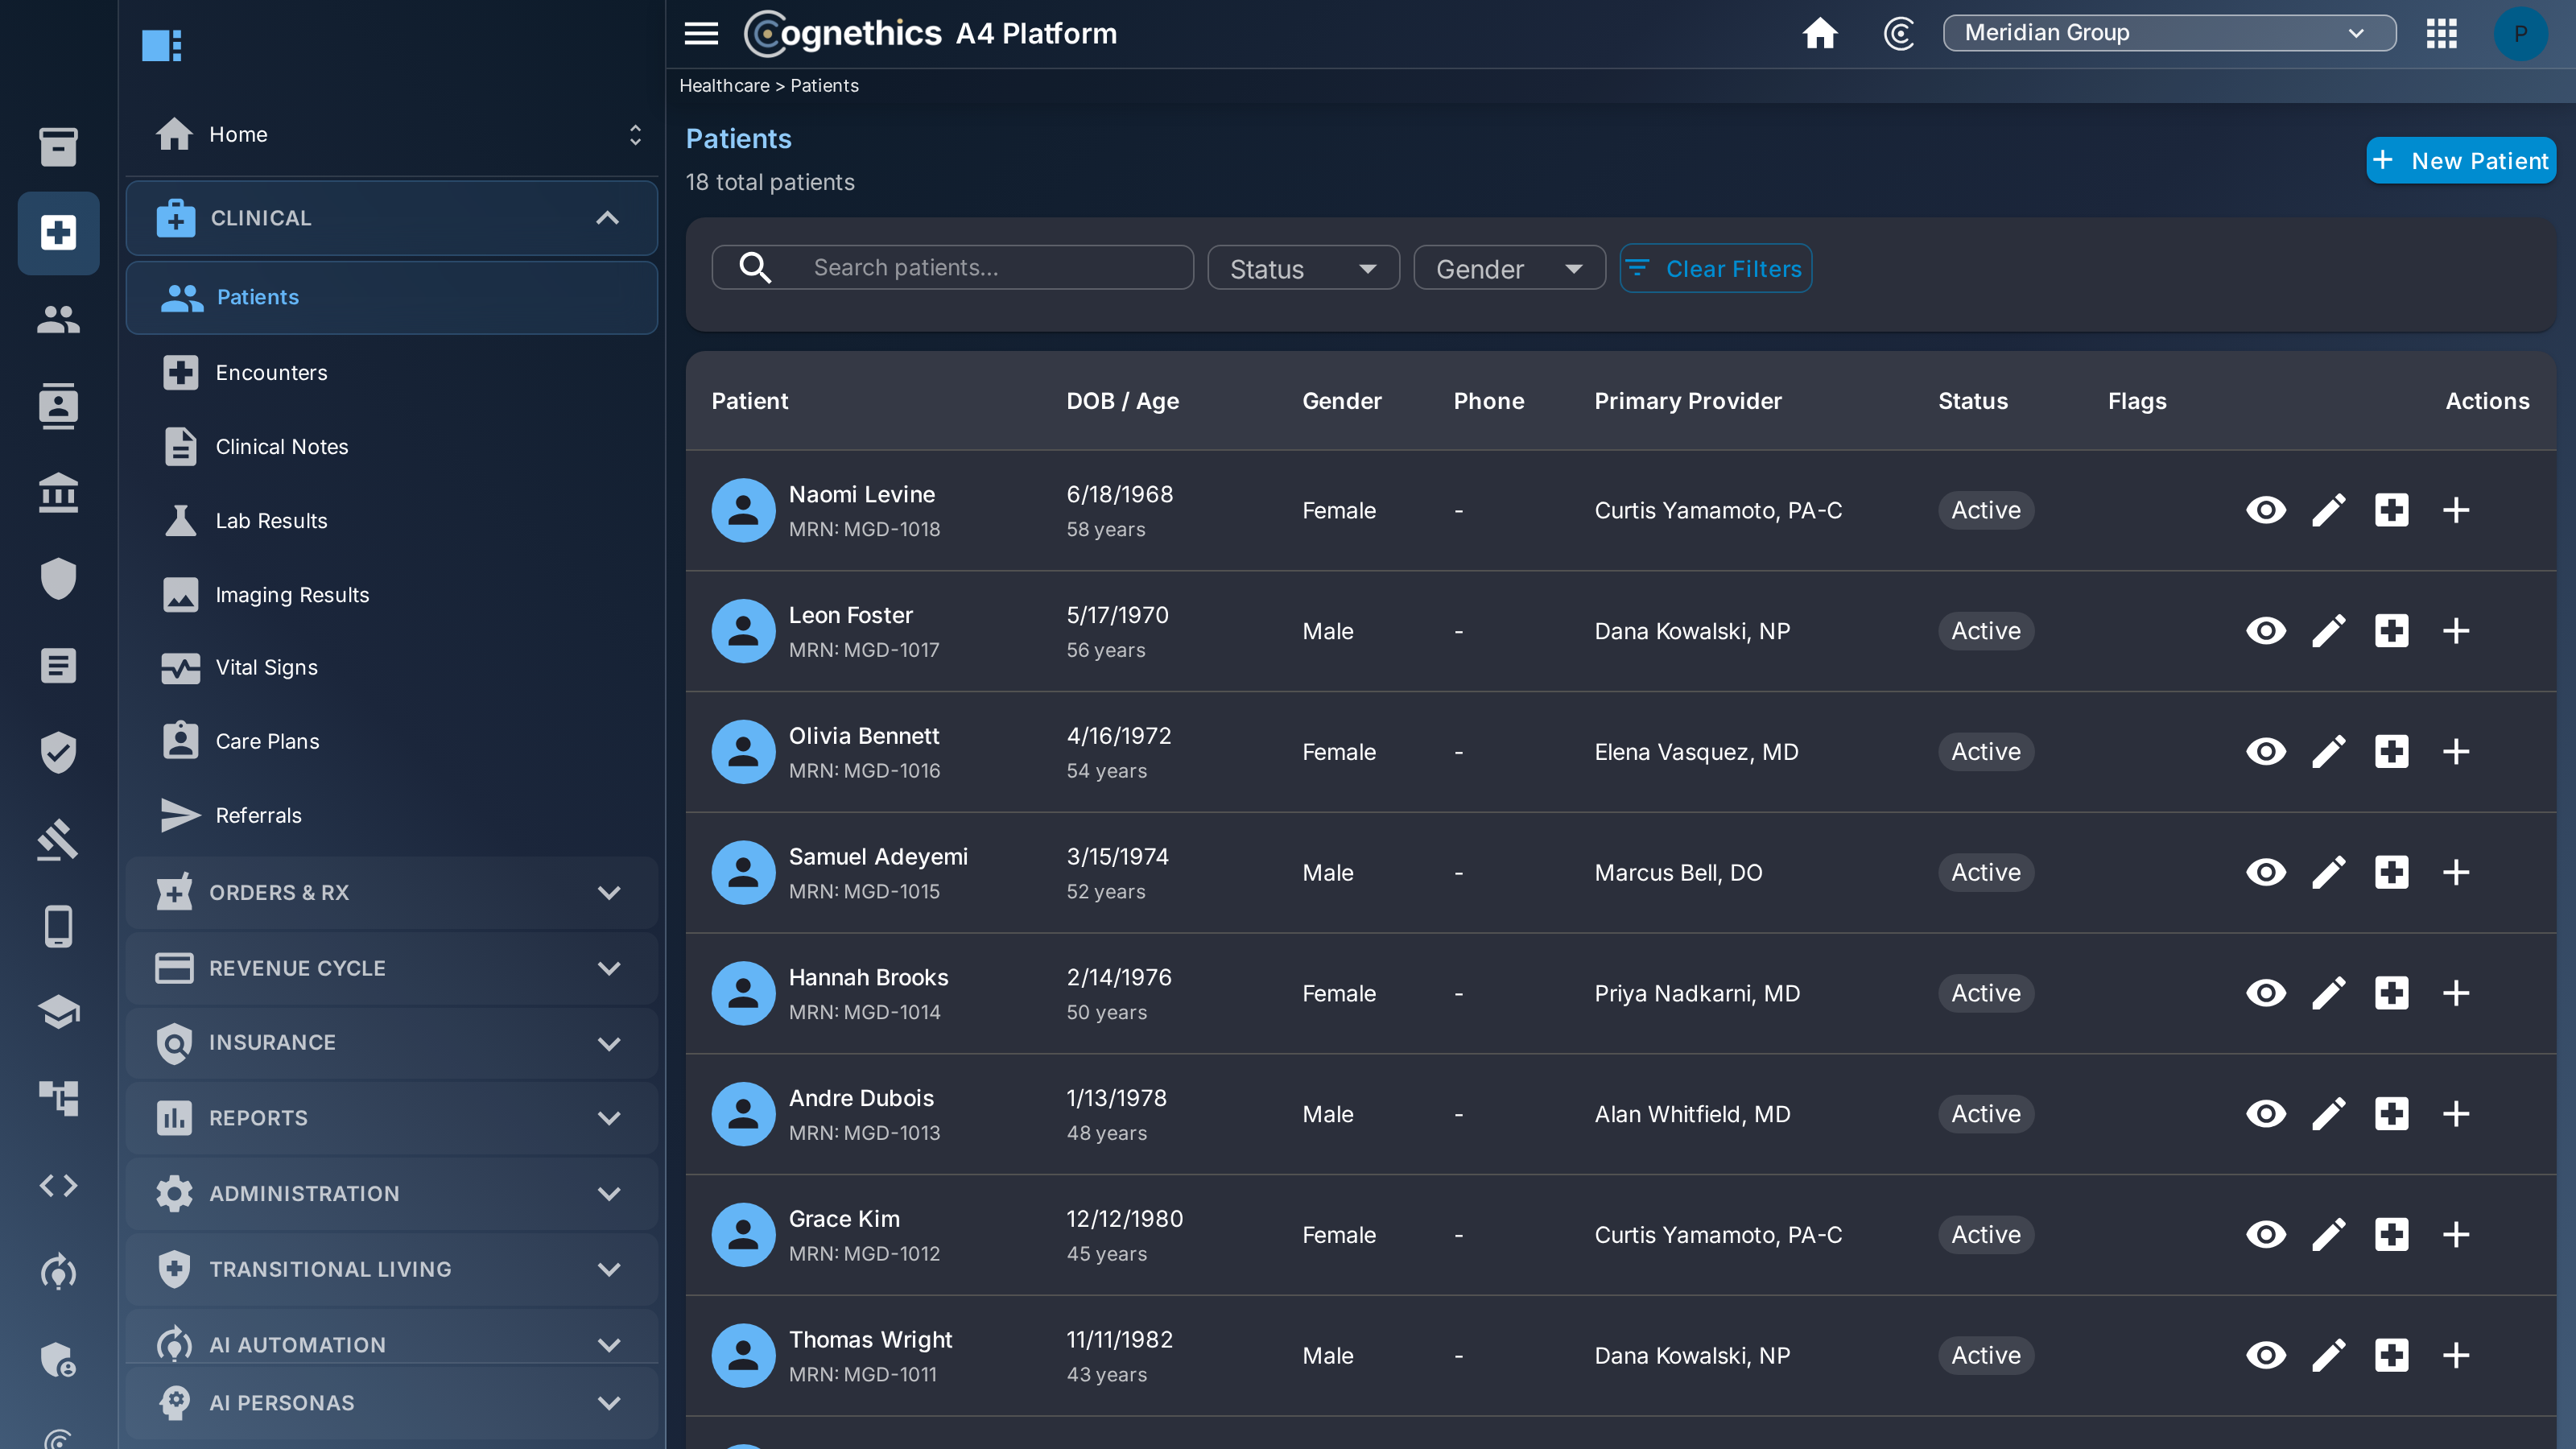Add encounter for Leon Foster medical icon
Viewport: 2576px width, 1449px height.
(2391, 631)
